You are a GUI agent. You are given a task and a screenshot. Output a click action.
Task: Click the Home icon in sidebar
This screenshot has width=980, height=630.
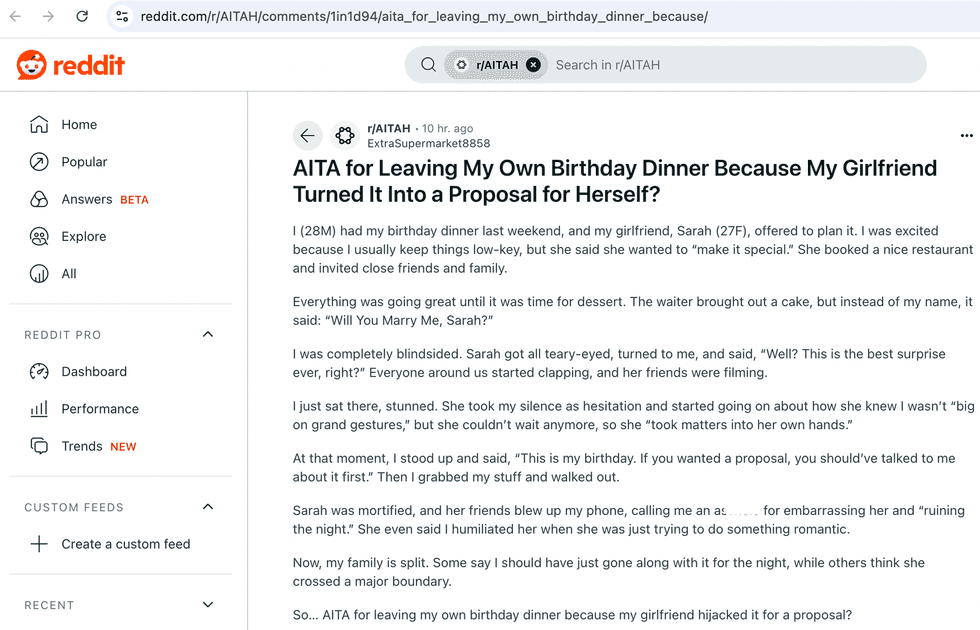coord(39,124)
